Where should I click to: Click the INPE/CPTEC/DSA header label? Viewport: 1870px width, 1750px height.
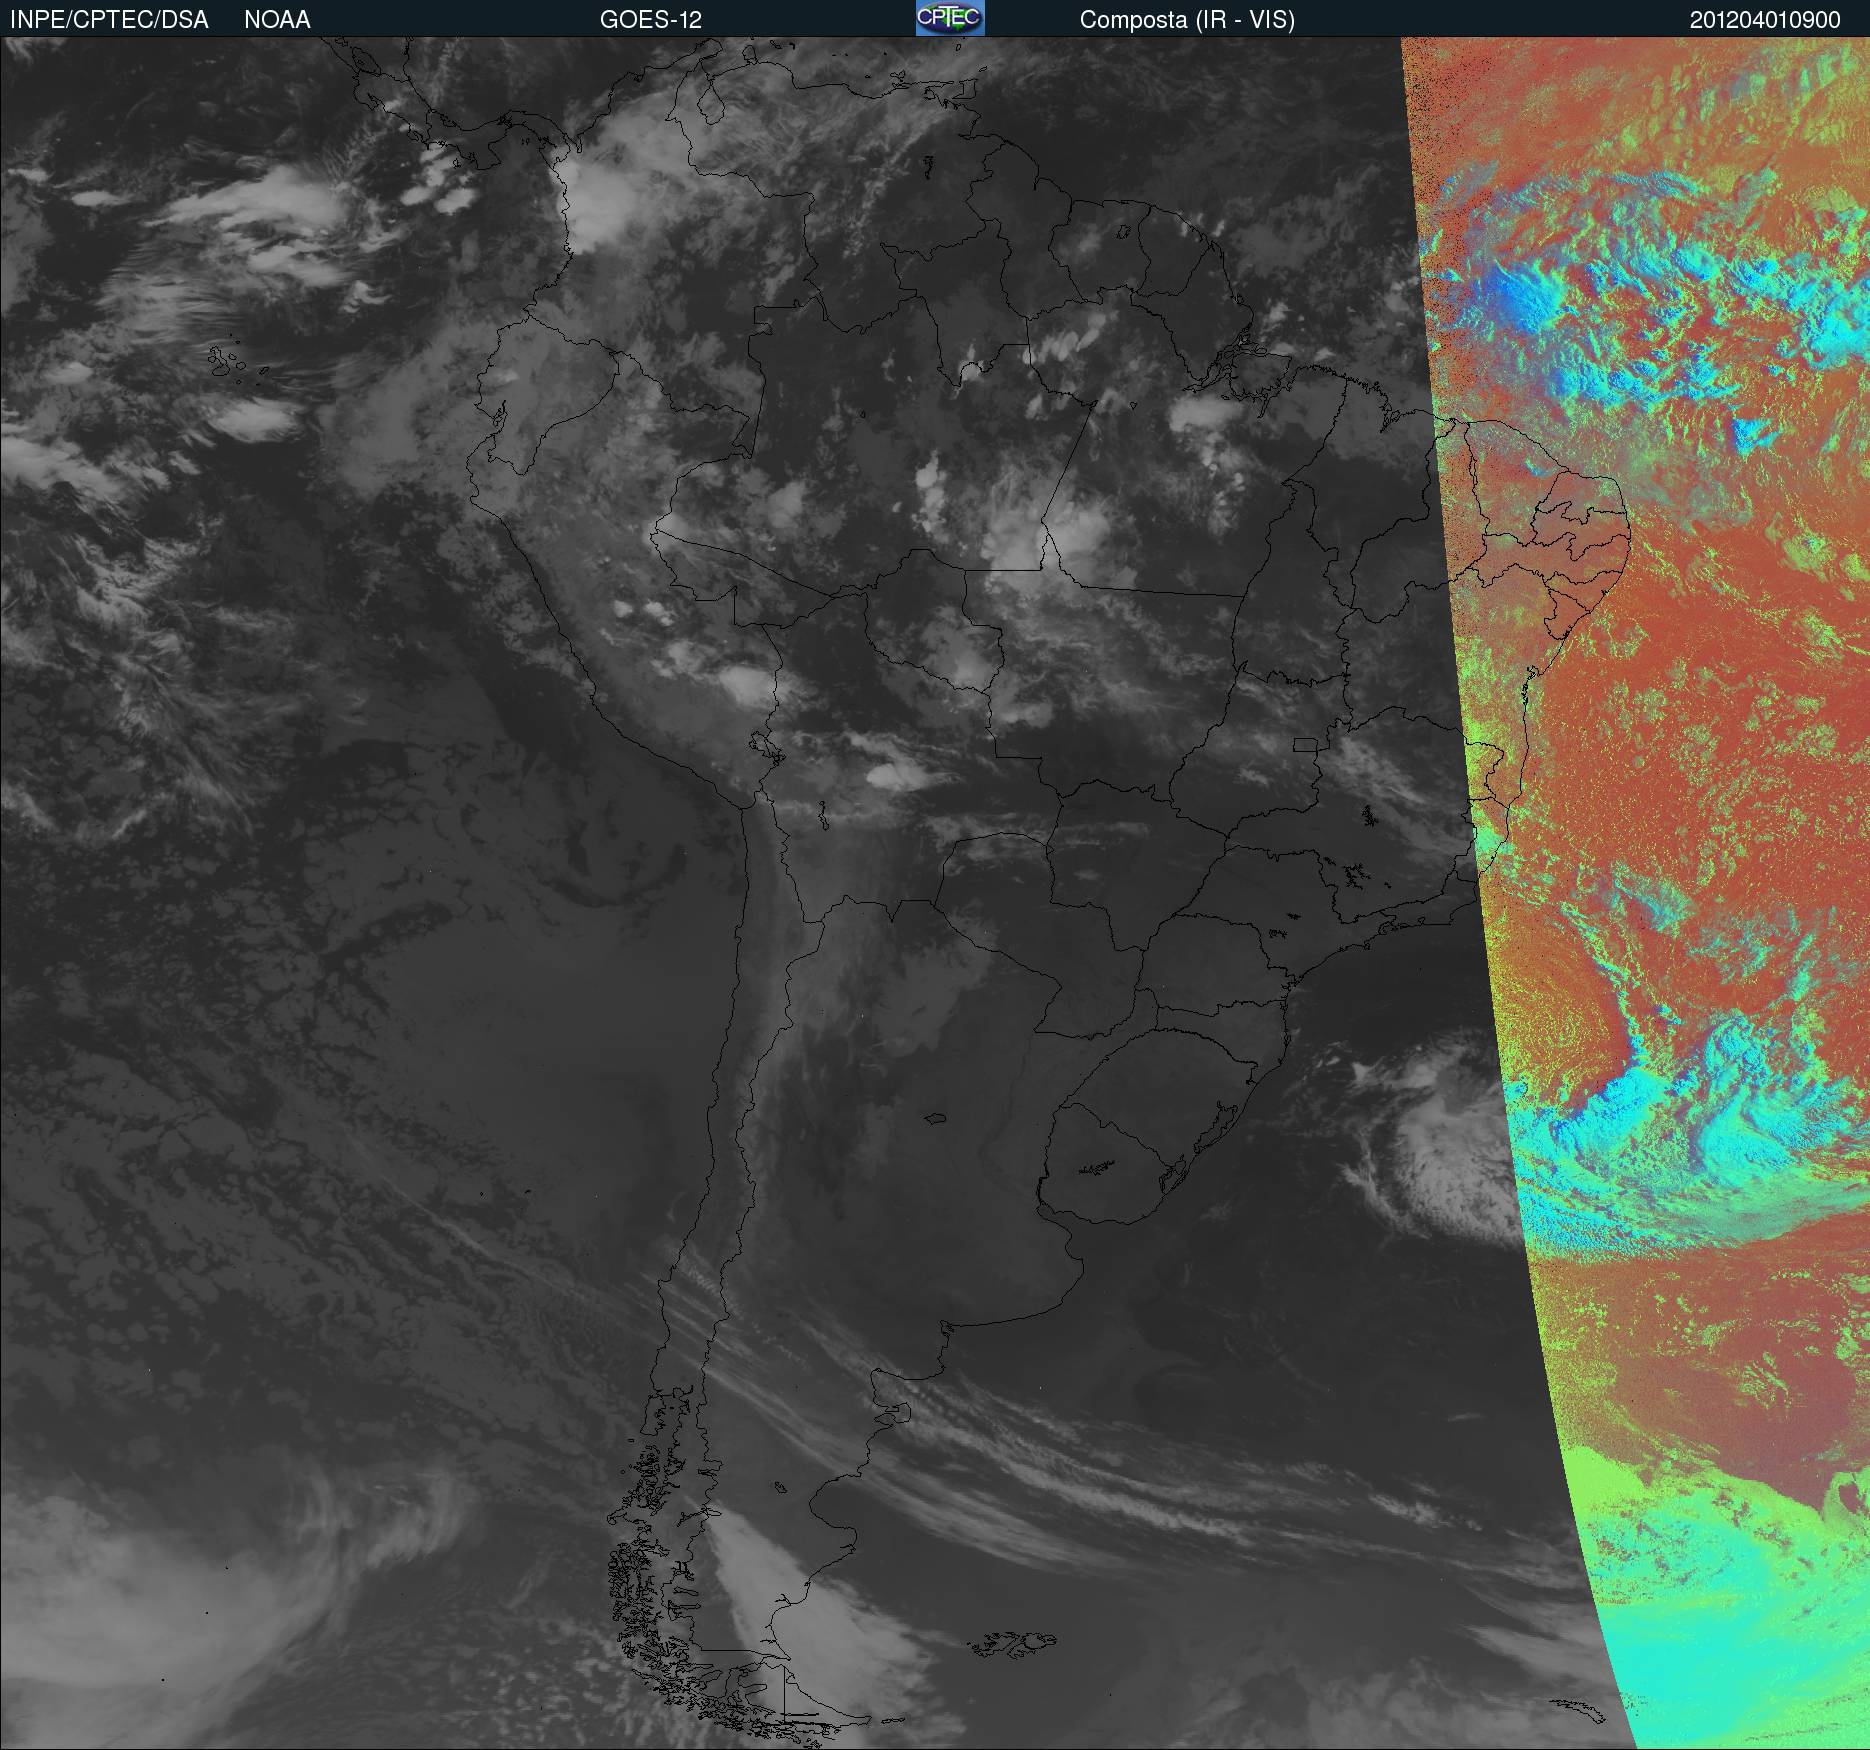(109, 20)
